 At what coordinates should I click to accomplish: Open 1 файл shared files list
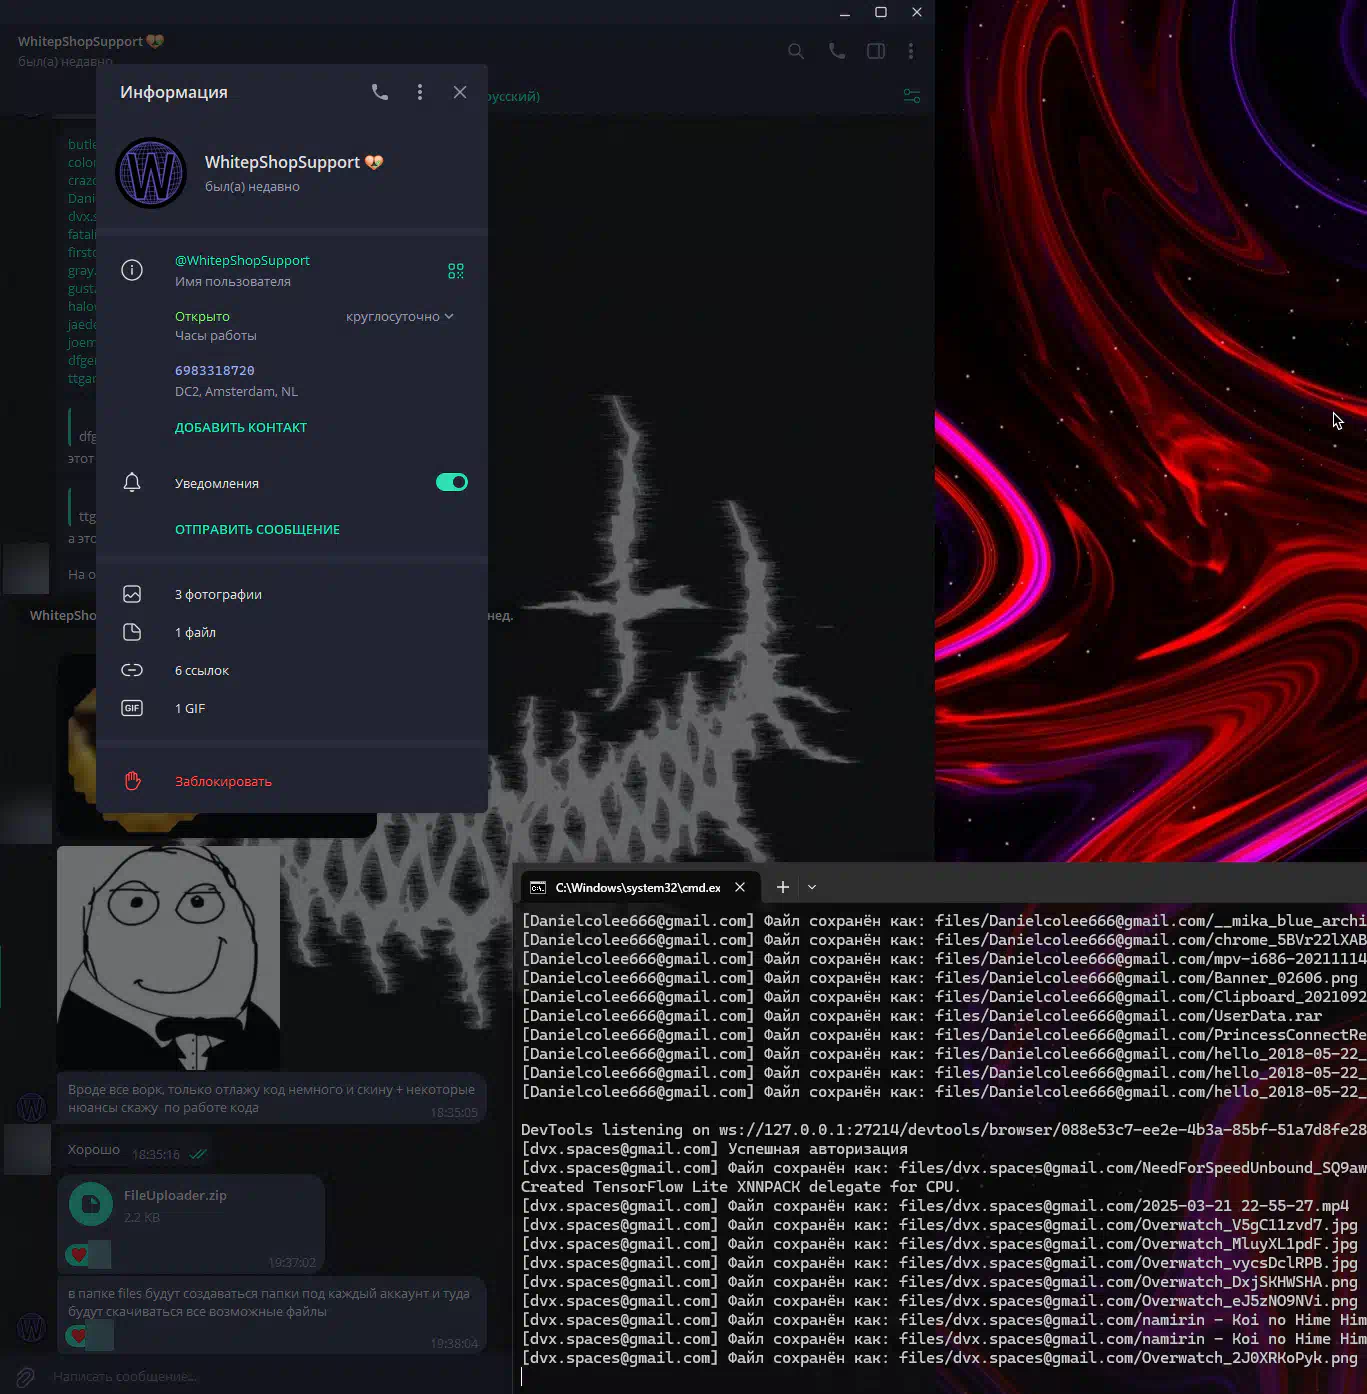[195, 633]
